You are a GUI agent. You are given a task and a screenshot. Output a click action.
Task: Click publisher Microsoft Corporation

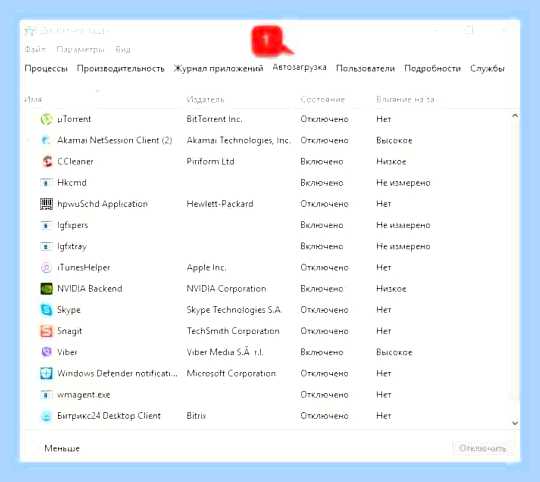pyautogui.click(x=231, y=374)
